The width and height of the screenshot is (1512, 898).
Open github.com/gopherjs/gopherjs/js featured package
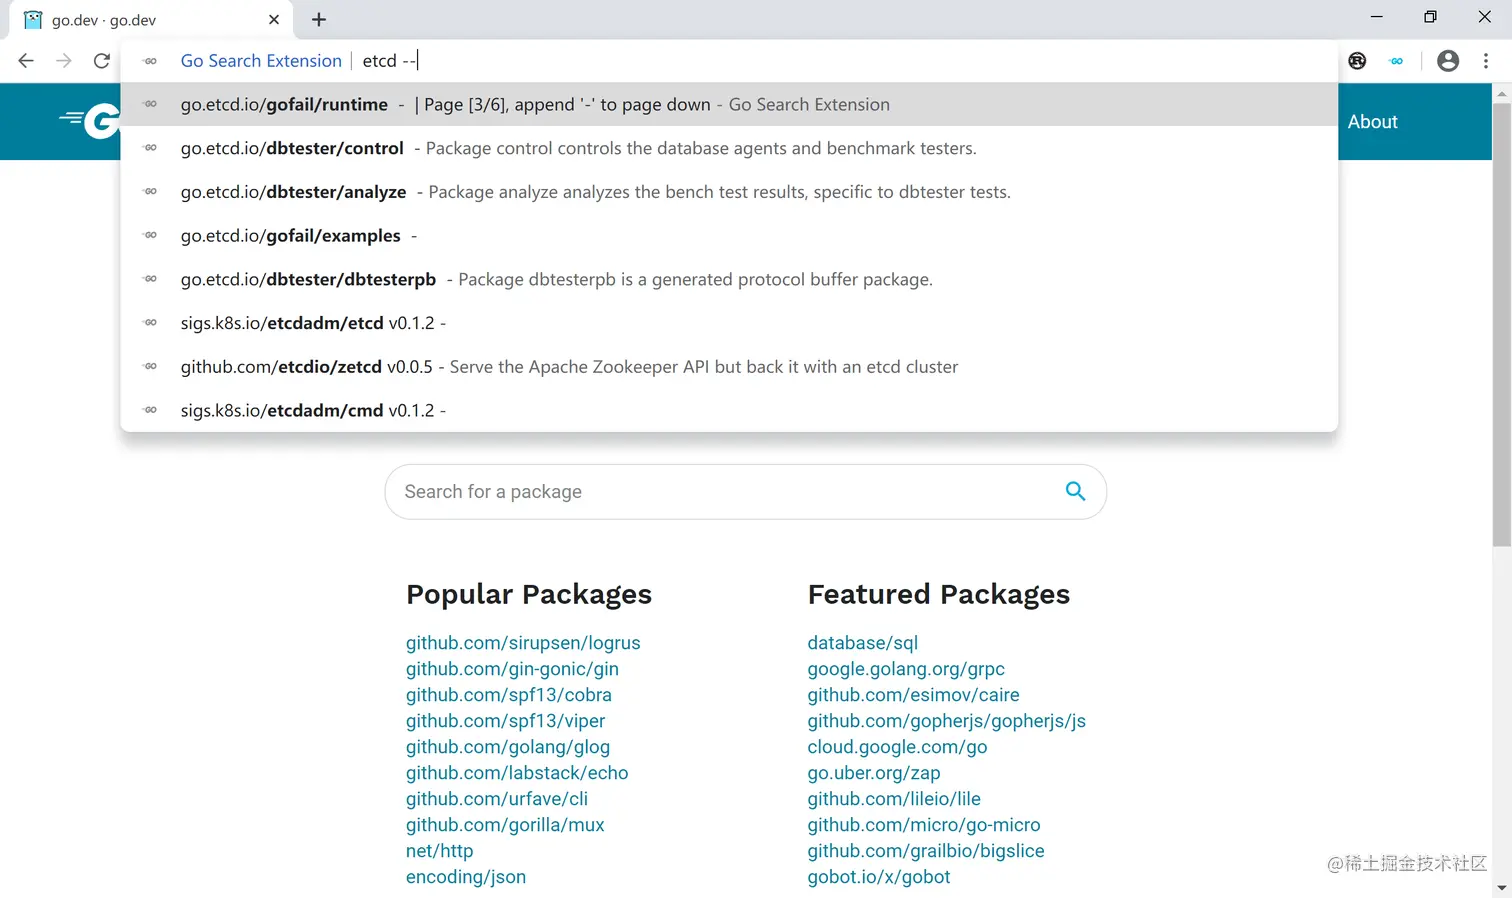coord(947,721)
